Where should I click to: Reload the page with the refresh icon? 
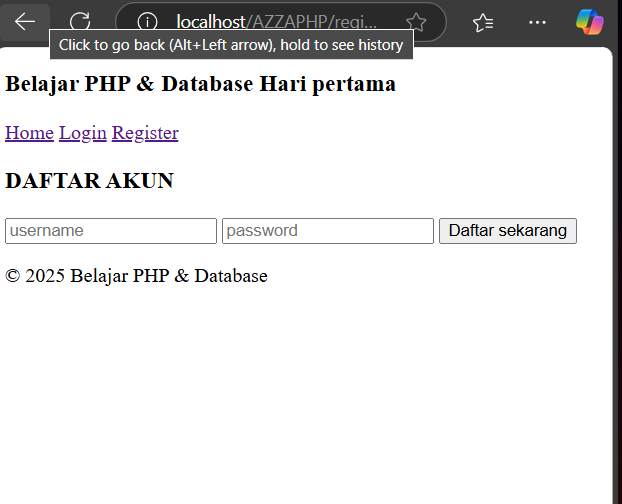coord(80,21)
